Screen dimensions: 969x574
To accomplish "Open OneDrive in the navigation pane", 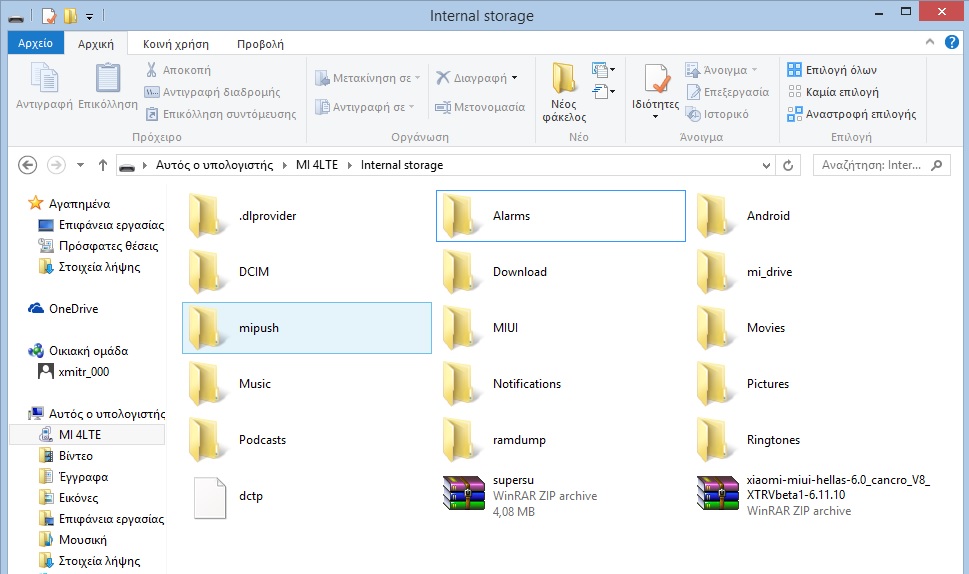I will [73, 309].
